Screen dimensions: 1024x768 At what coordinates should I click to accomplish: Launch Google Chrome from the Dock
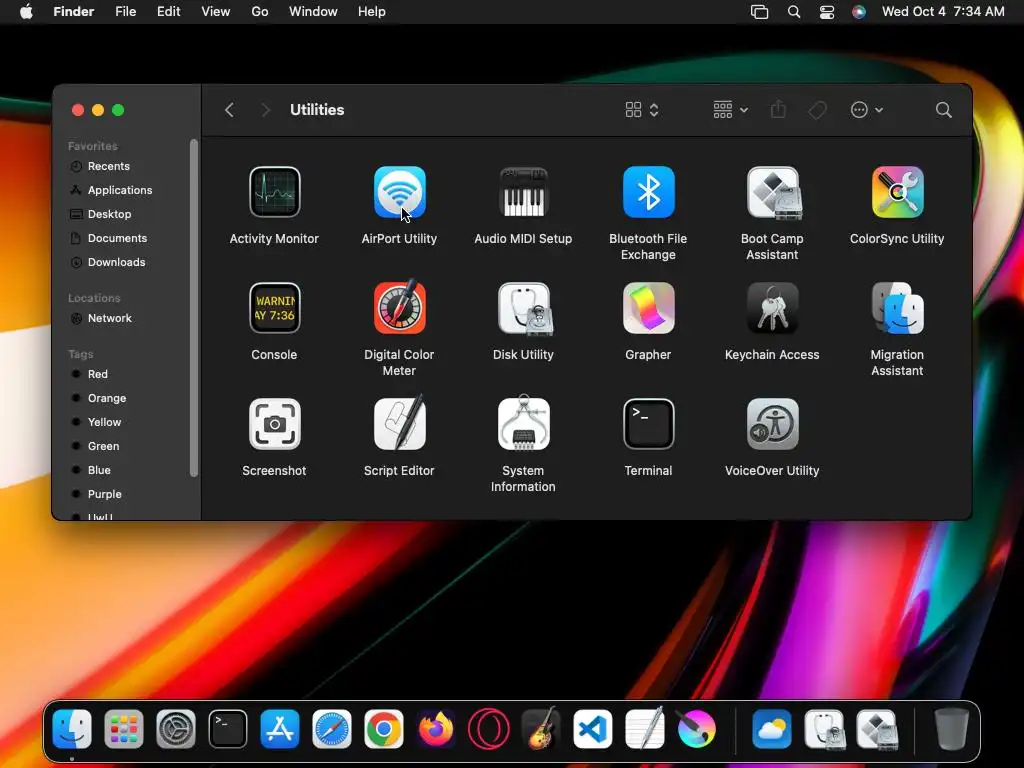click(384, 729)
